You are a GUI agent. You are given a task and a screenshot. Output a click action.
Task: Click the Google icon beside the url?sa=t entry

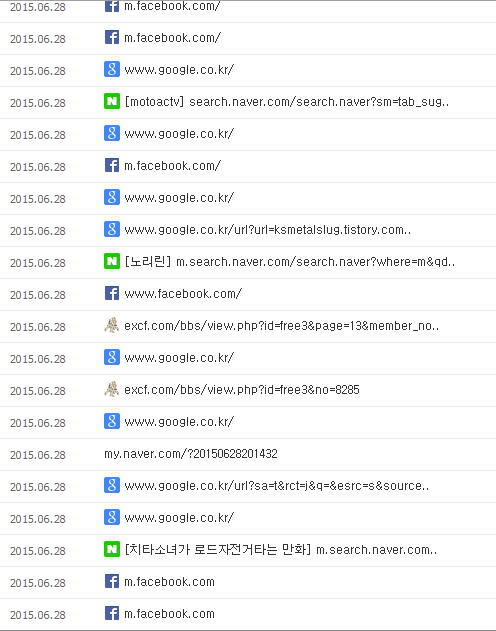tap(112, 485)
